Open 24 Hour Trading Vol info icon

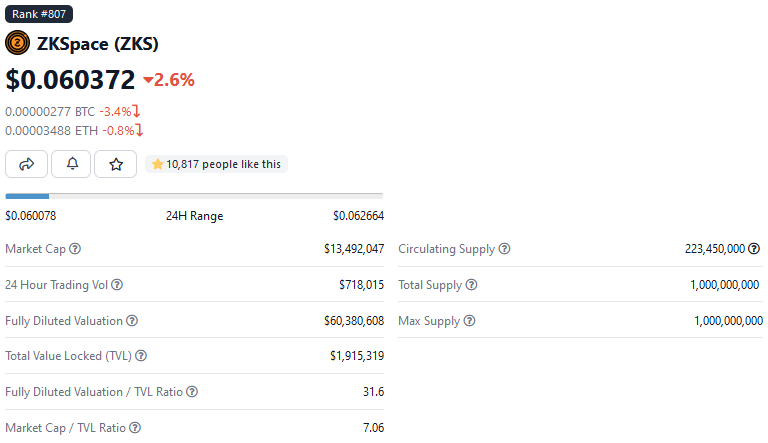click(117, 285)
